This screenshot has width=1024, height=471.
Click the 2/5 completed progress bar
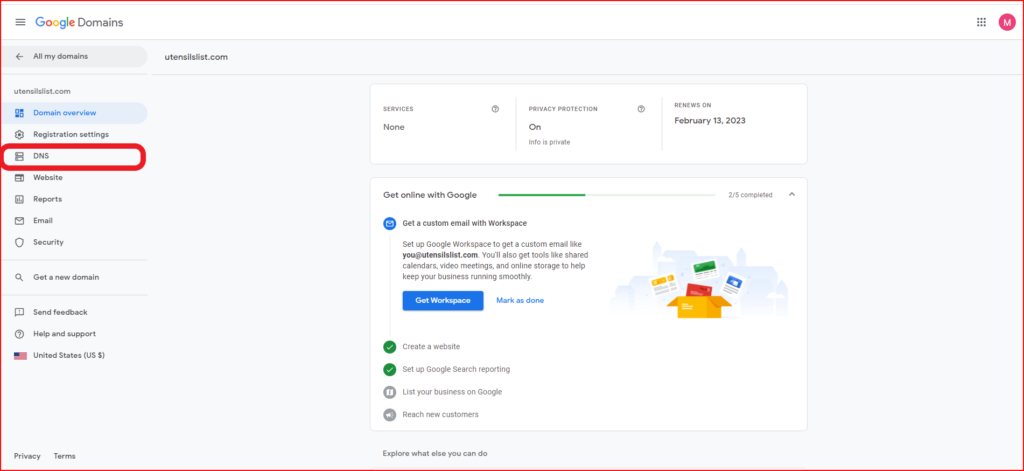(x=607, y=195)
